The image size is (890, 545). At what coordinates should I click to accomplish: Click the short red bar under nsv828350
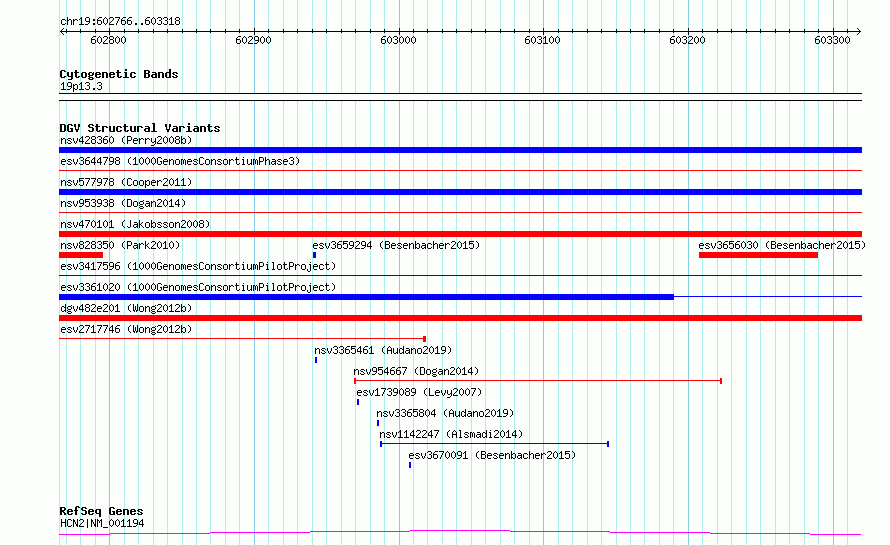tap(81, 255)
